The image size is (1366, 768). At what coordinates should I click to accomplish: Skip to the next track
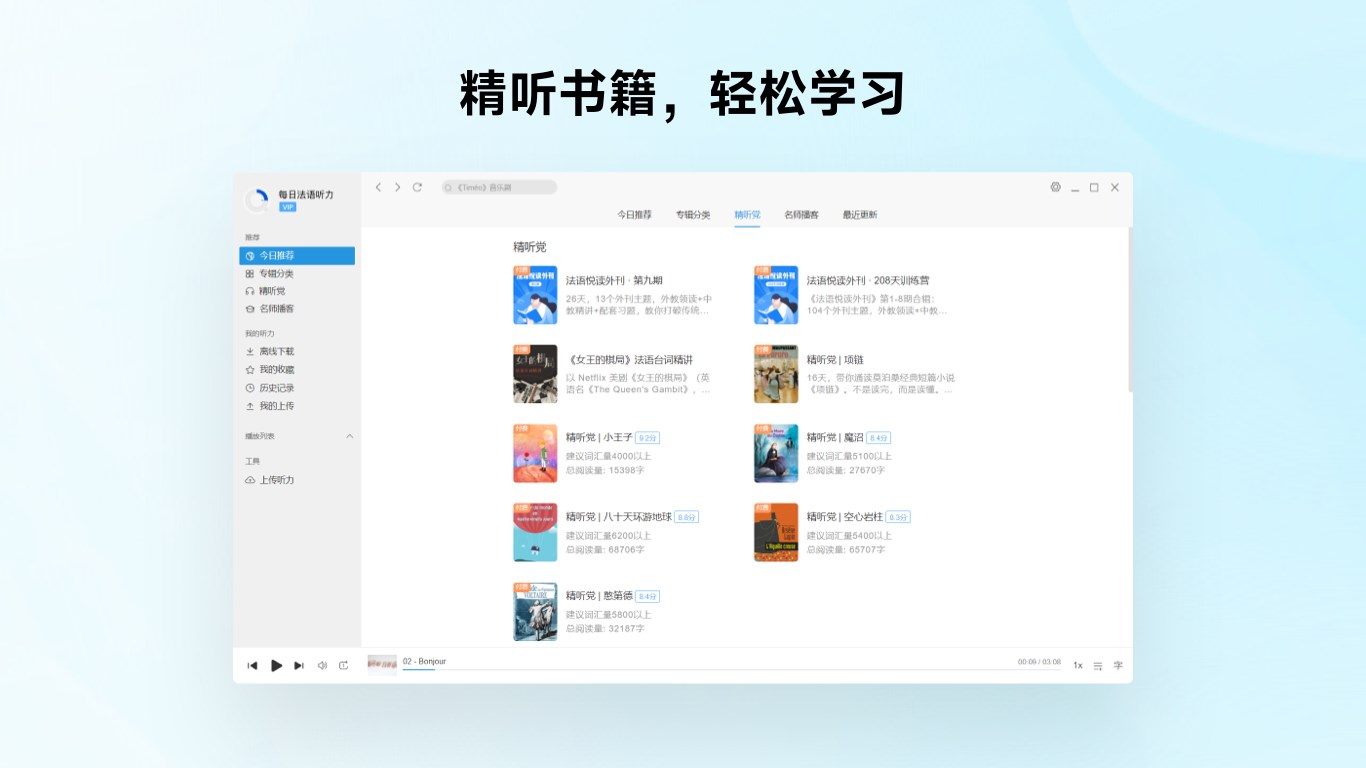pos(298,665)
